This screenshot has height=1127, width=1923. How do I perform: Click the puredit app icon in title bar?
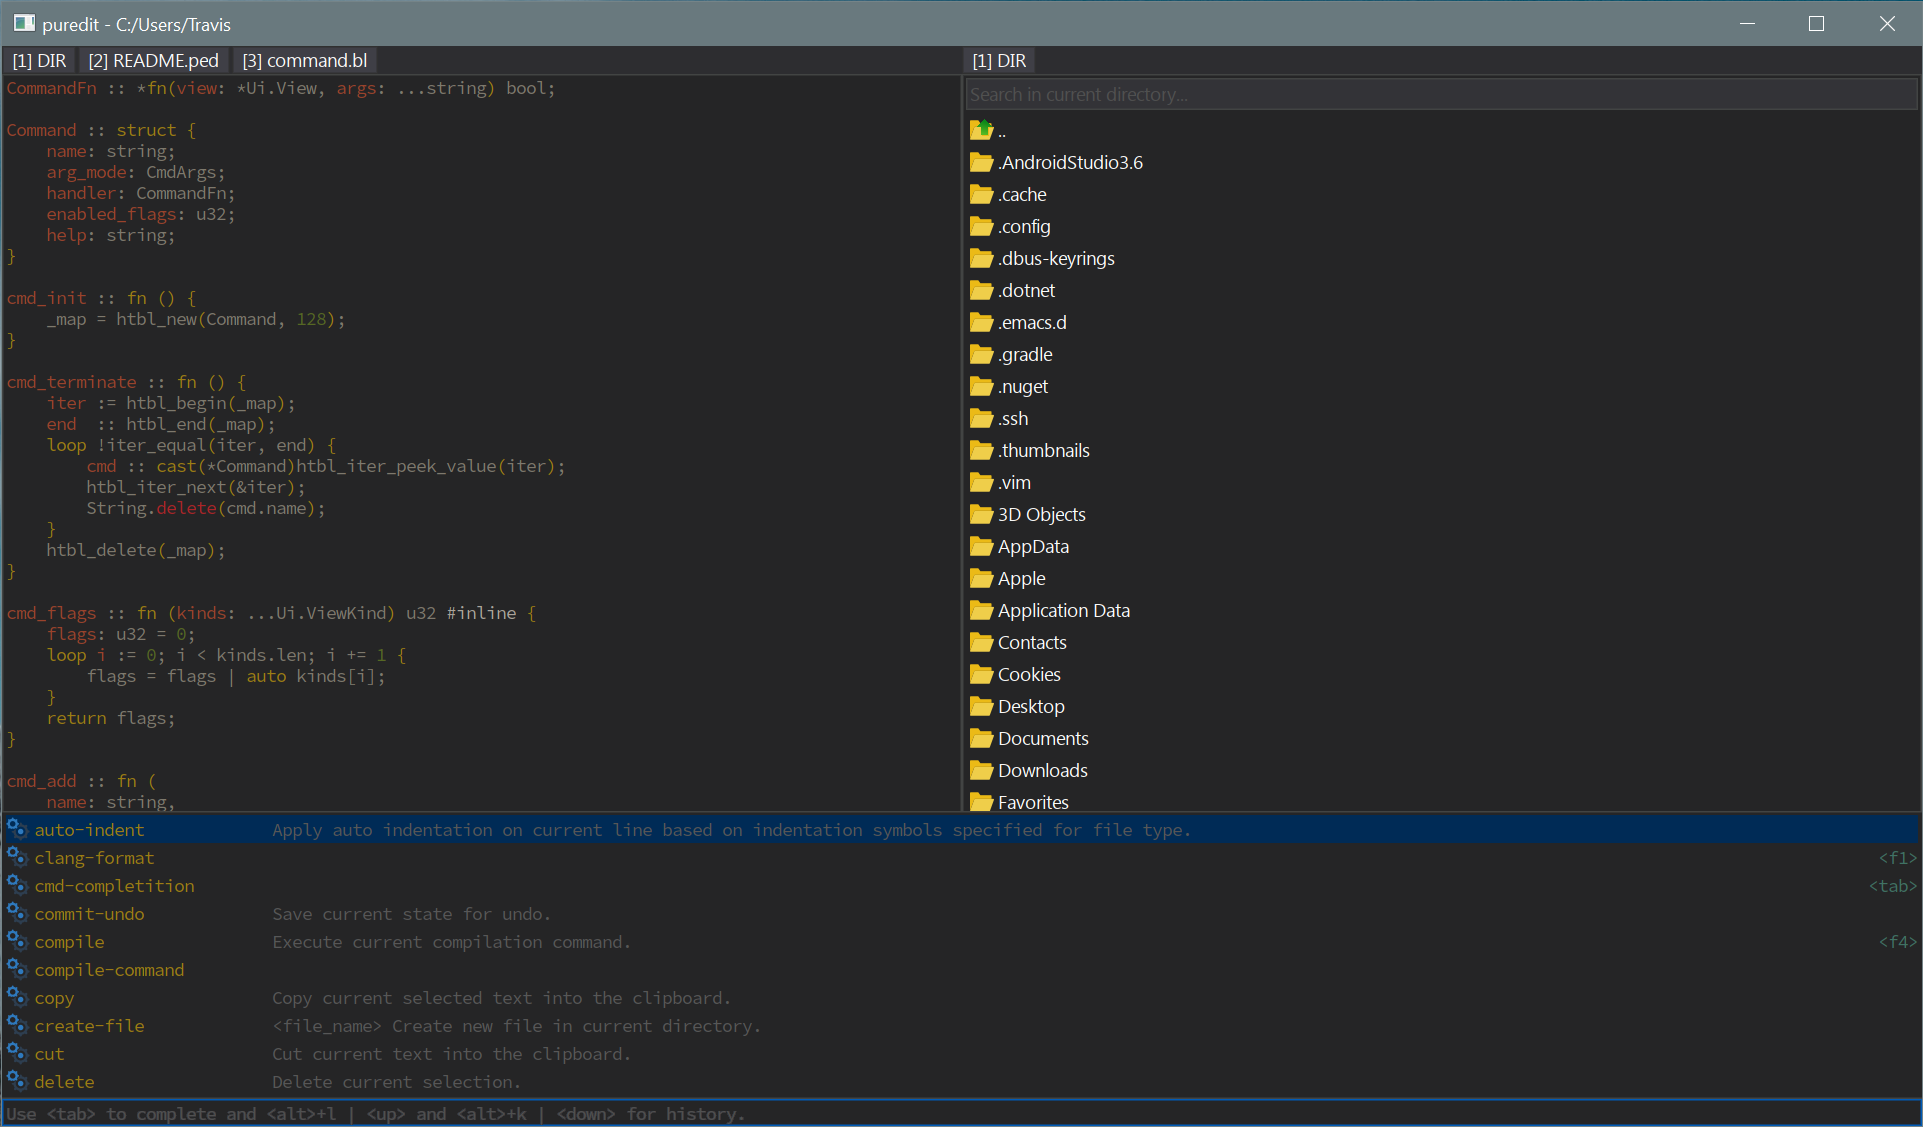[24, 23]
